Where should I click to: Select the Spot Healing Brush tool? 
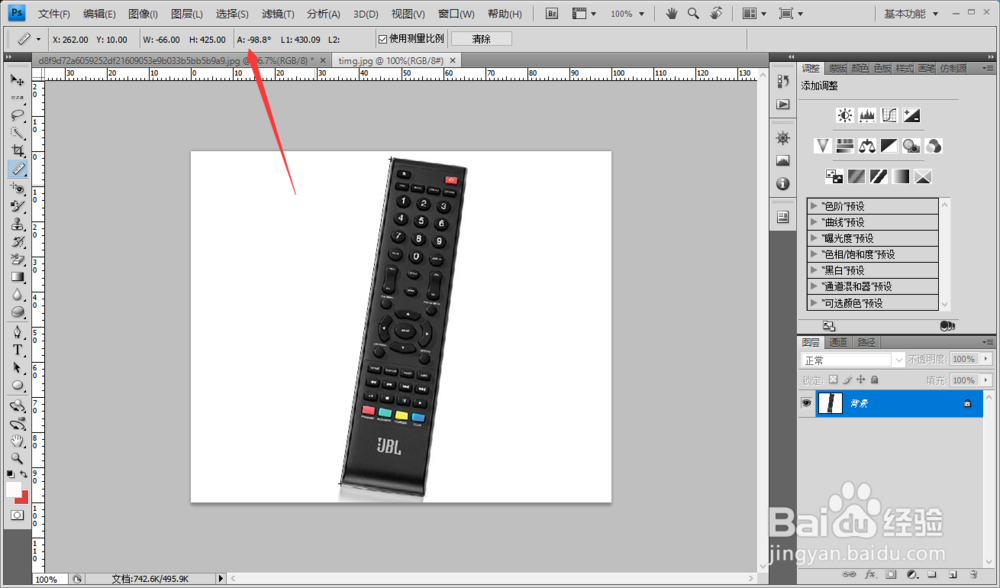coord(17,189)
